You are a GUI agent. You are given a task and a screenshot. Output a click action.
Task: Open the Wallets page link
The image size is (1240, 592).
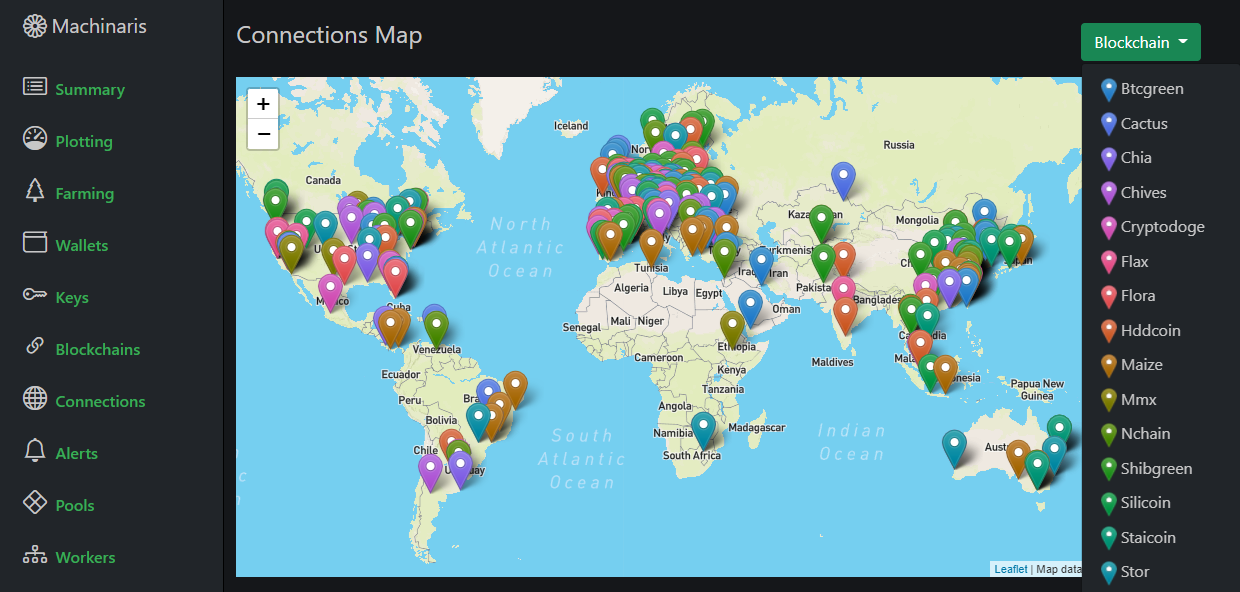82,245
